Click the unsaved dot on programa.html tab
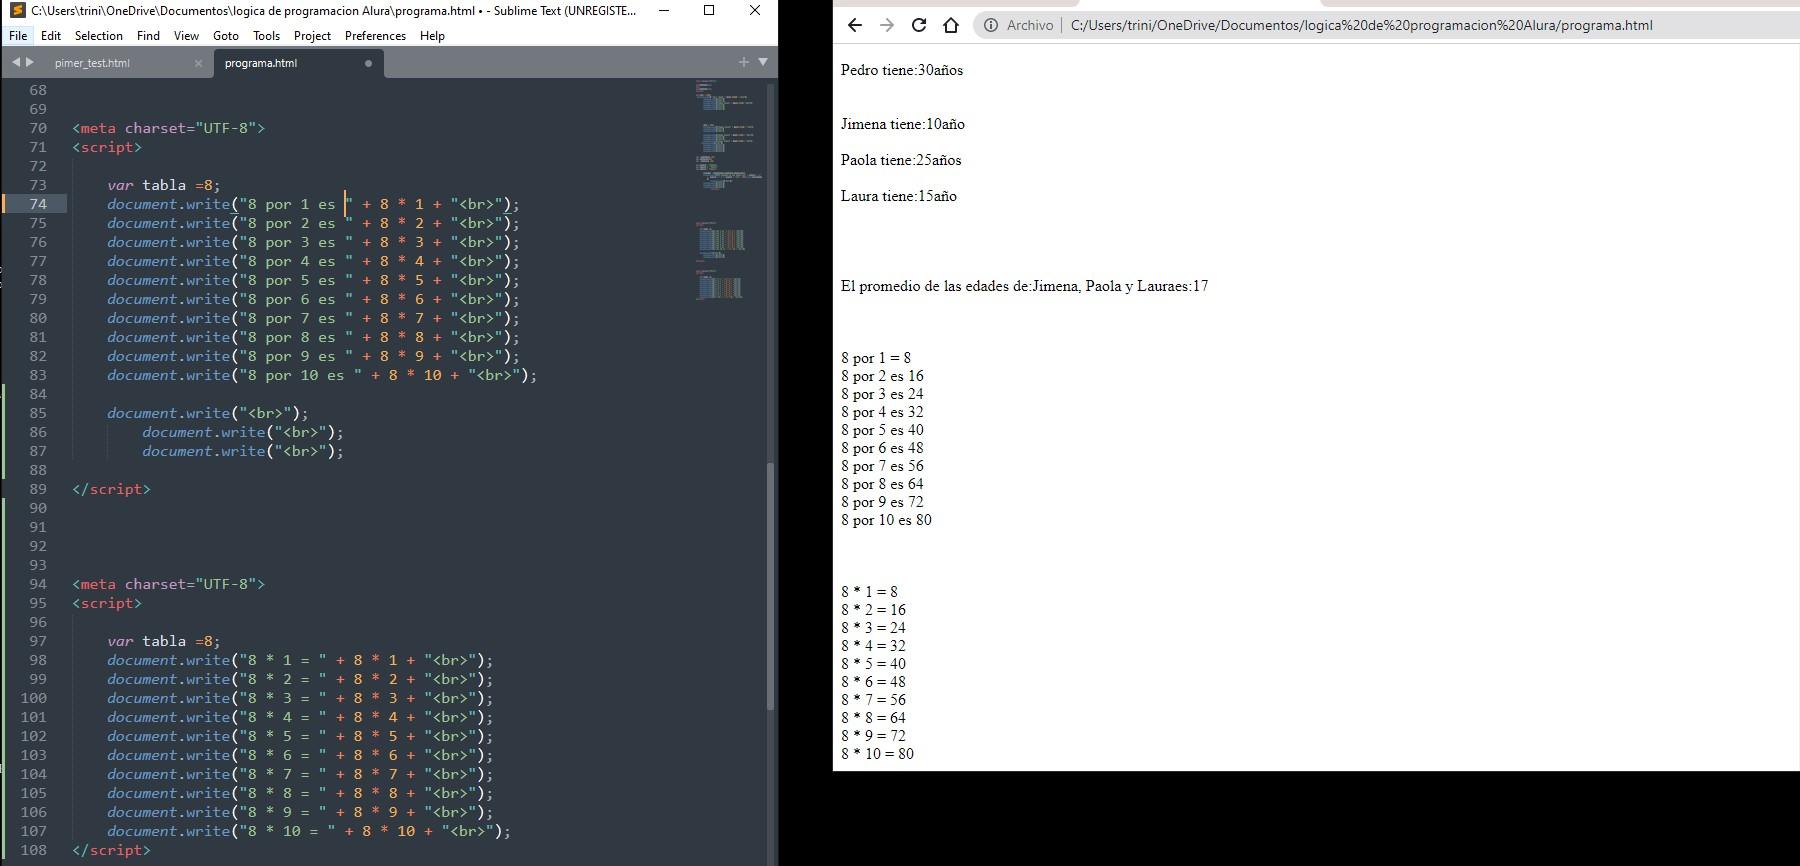The height and width of the screenshot is (866, 1800). (x=368, y=63)
